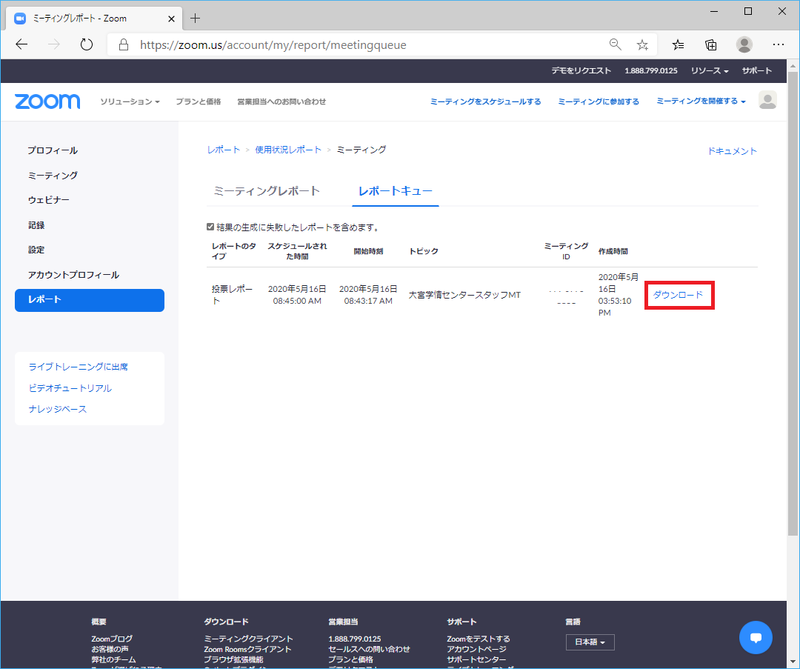Viewport: 800px width, 669px height.
Task: Click 使用状況レポート breadcrumb link
Action: click(288, 150)
